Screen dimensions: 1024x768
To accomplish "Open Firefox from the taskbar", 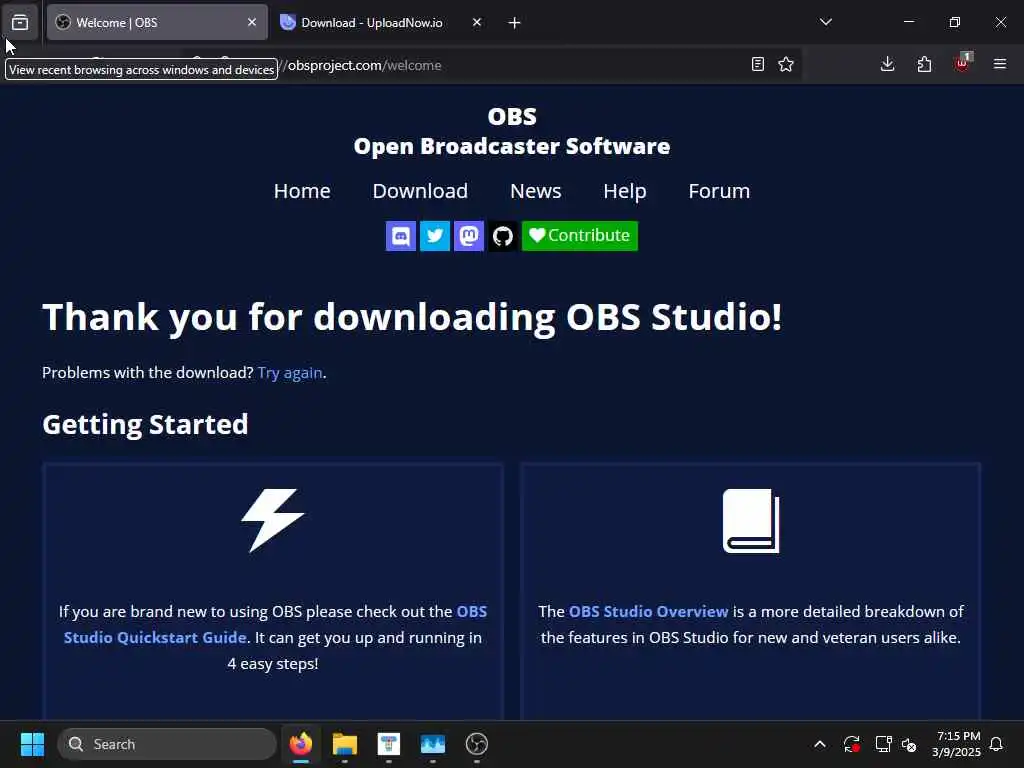I will (x=301, y=744).
